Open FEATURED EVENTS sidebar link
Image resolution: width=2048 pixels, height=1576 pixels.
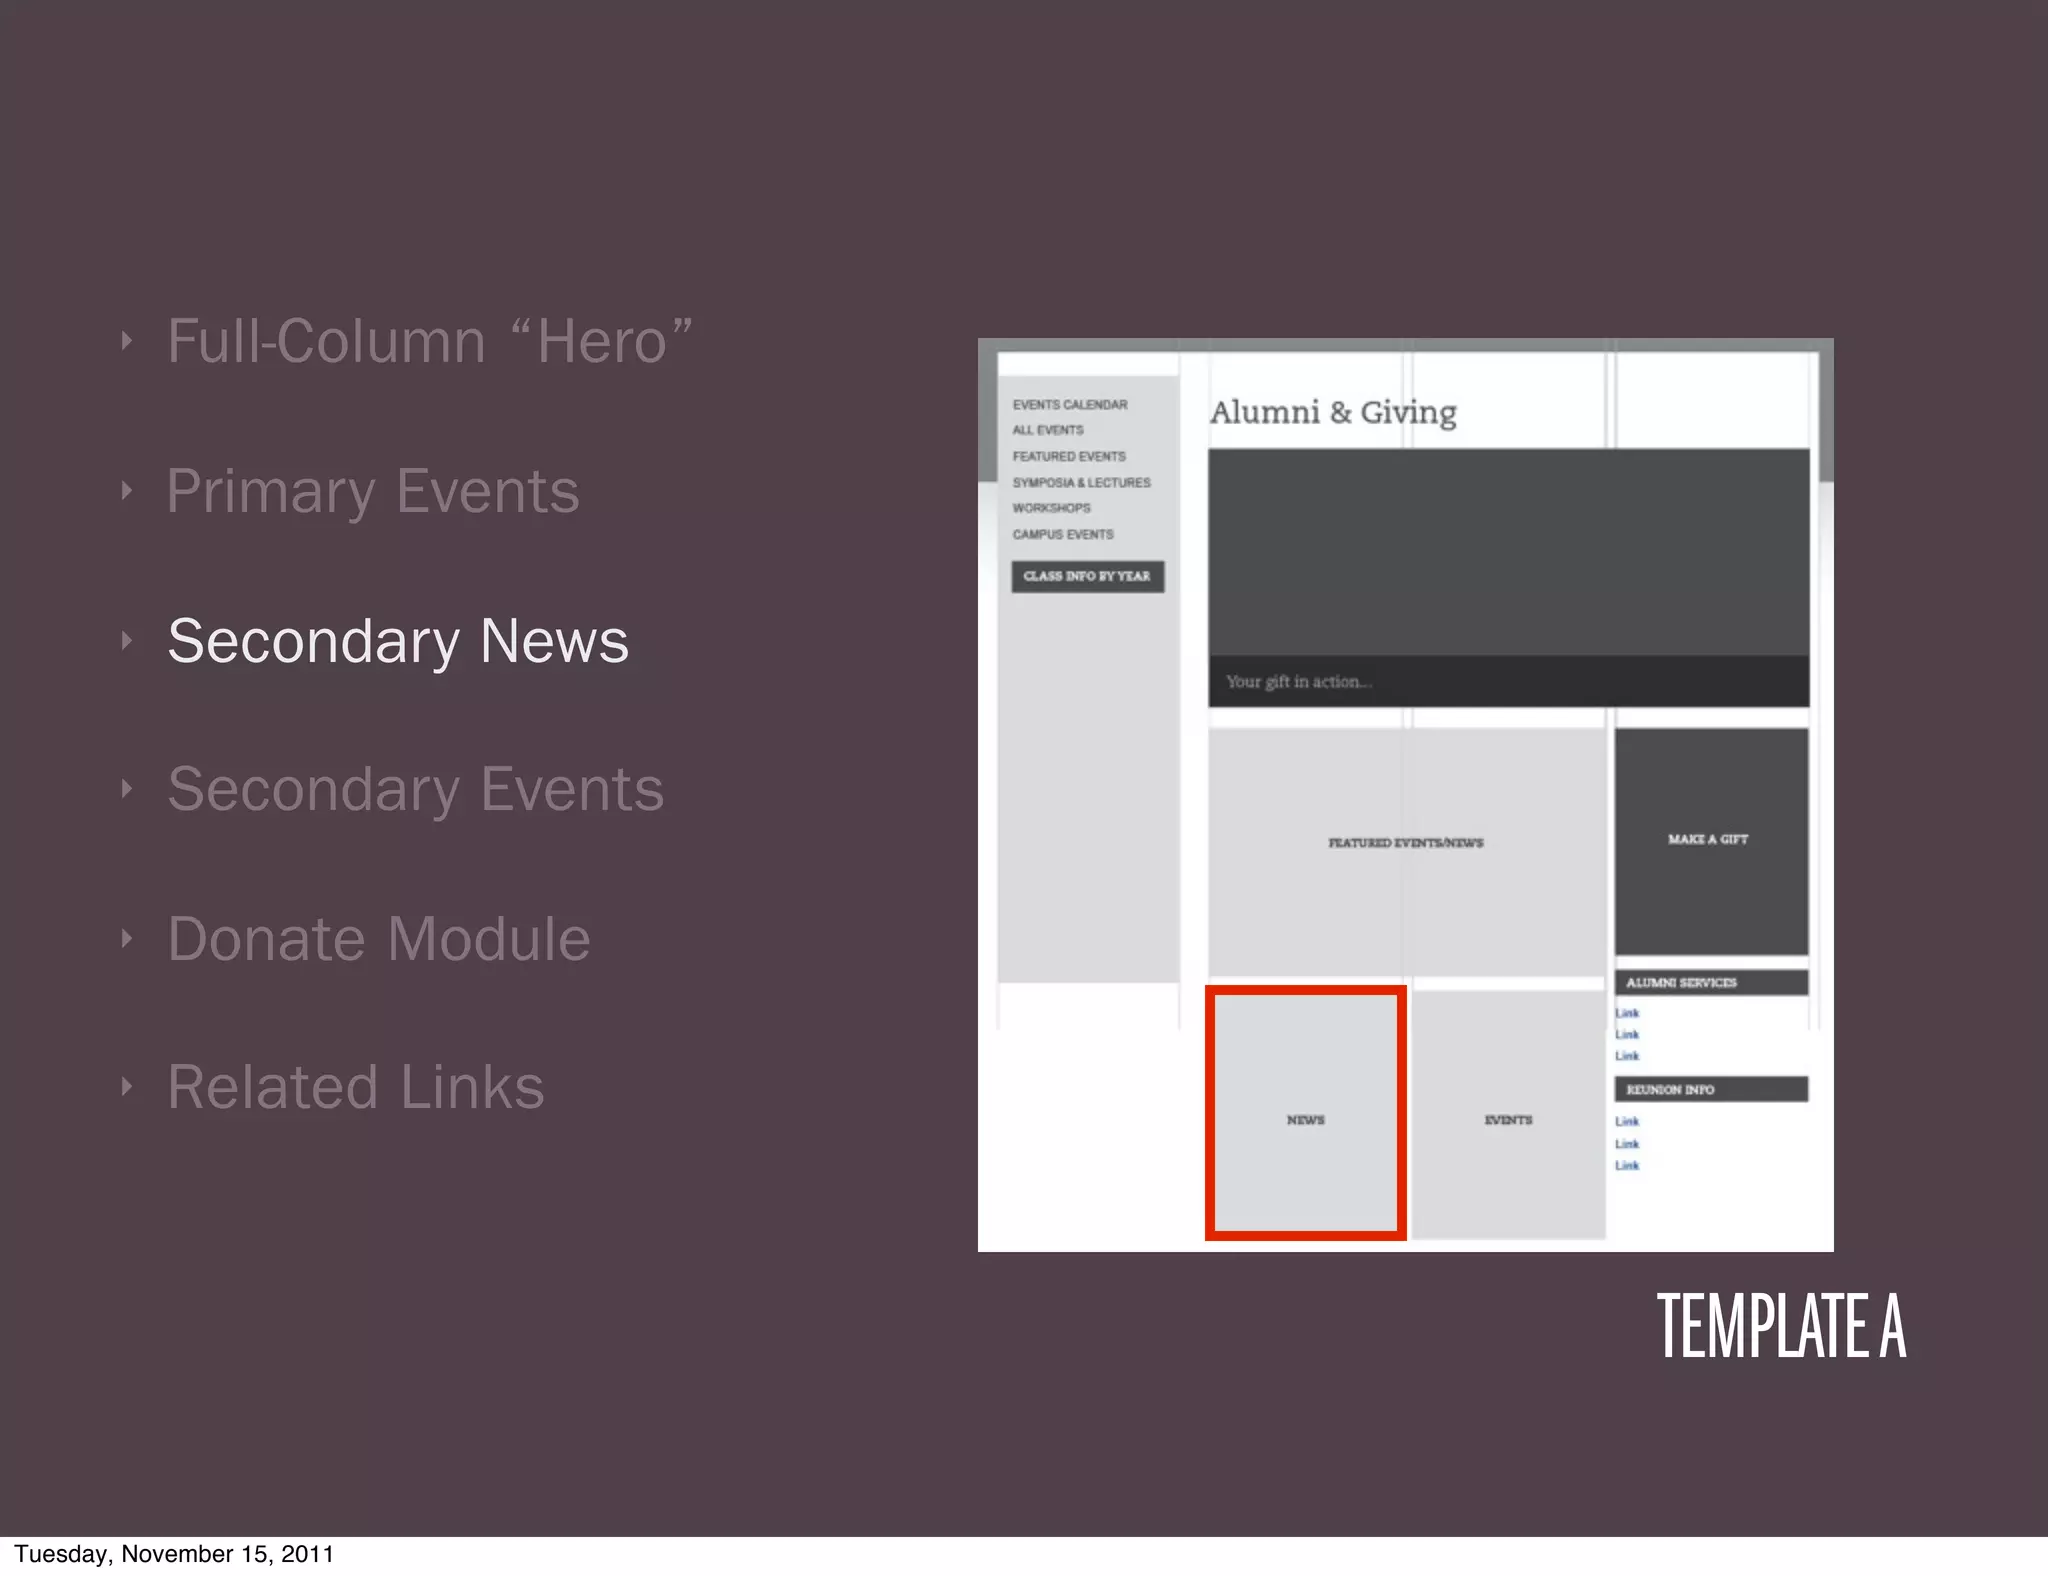tap(1068, 457)
